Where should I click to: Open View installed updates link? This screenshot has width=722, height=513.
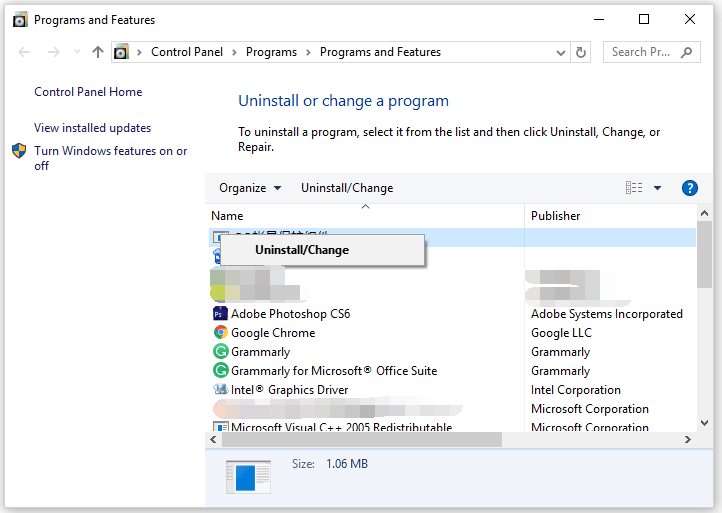(93, 128)
